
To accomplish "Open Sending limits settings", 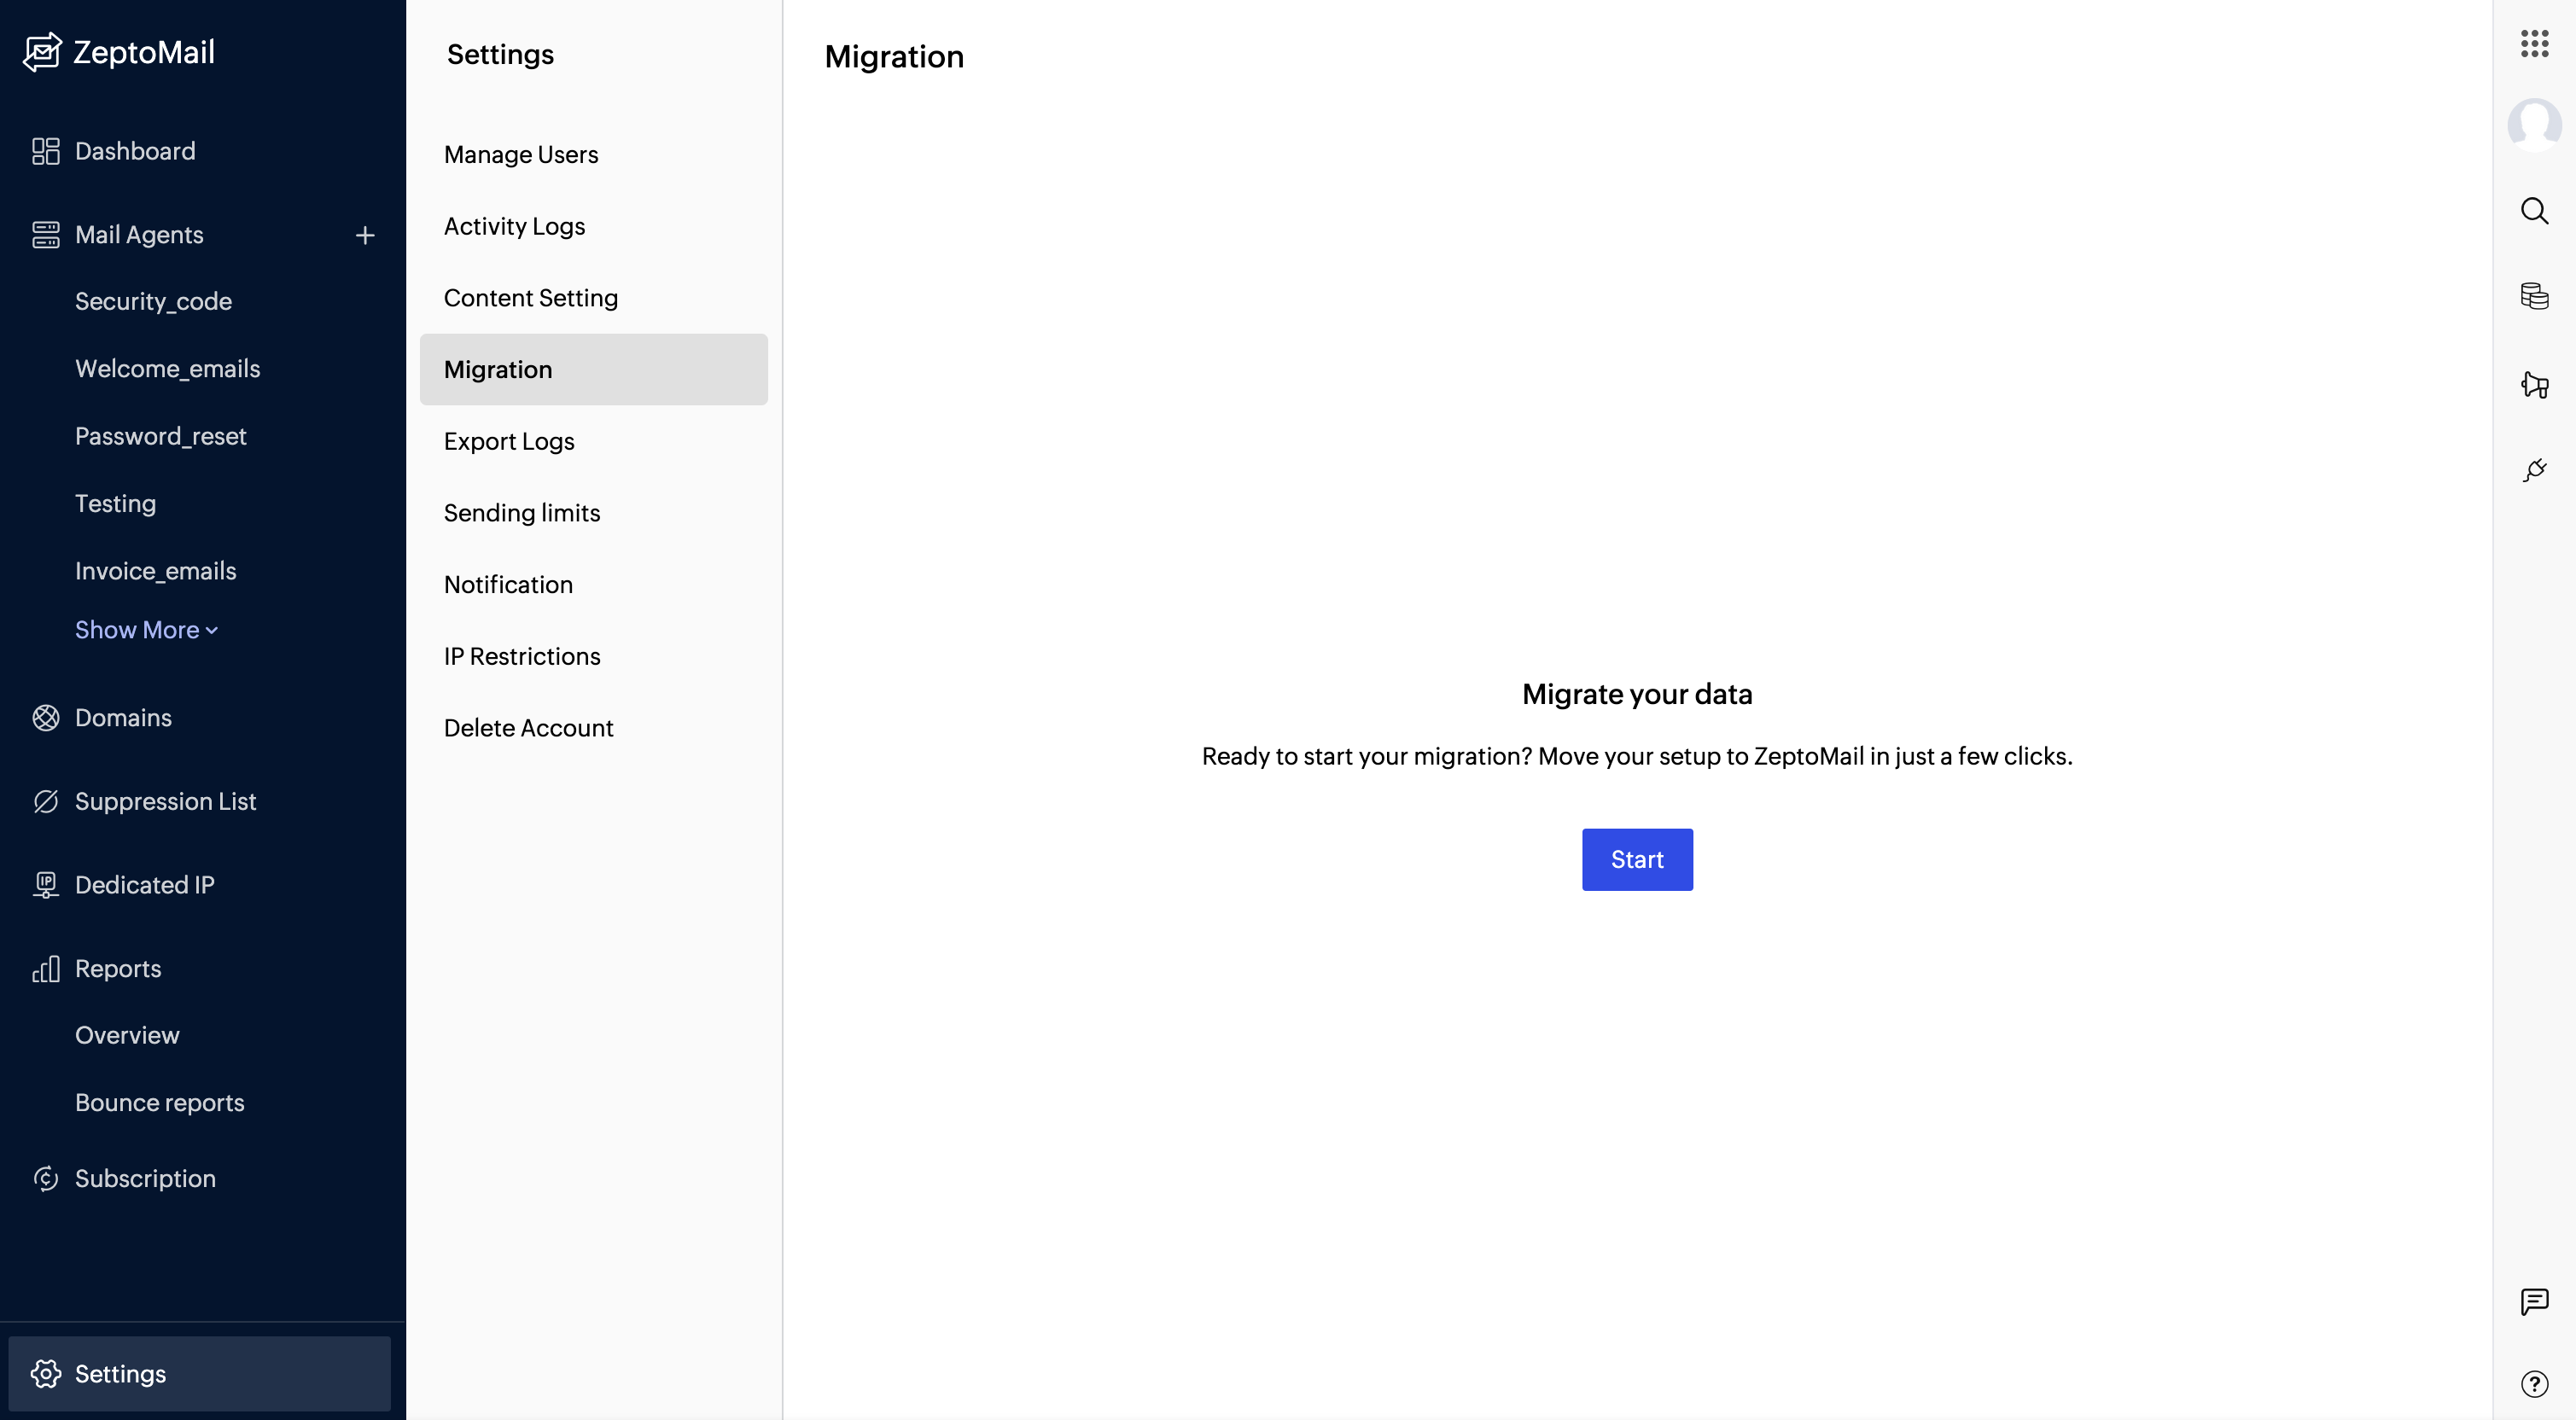I will coord(521,513).
